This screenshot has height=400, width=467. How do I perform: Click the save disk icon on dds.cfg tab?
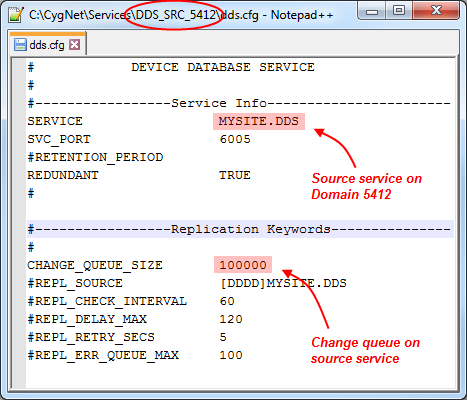pos(20,44)
